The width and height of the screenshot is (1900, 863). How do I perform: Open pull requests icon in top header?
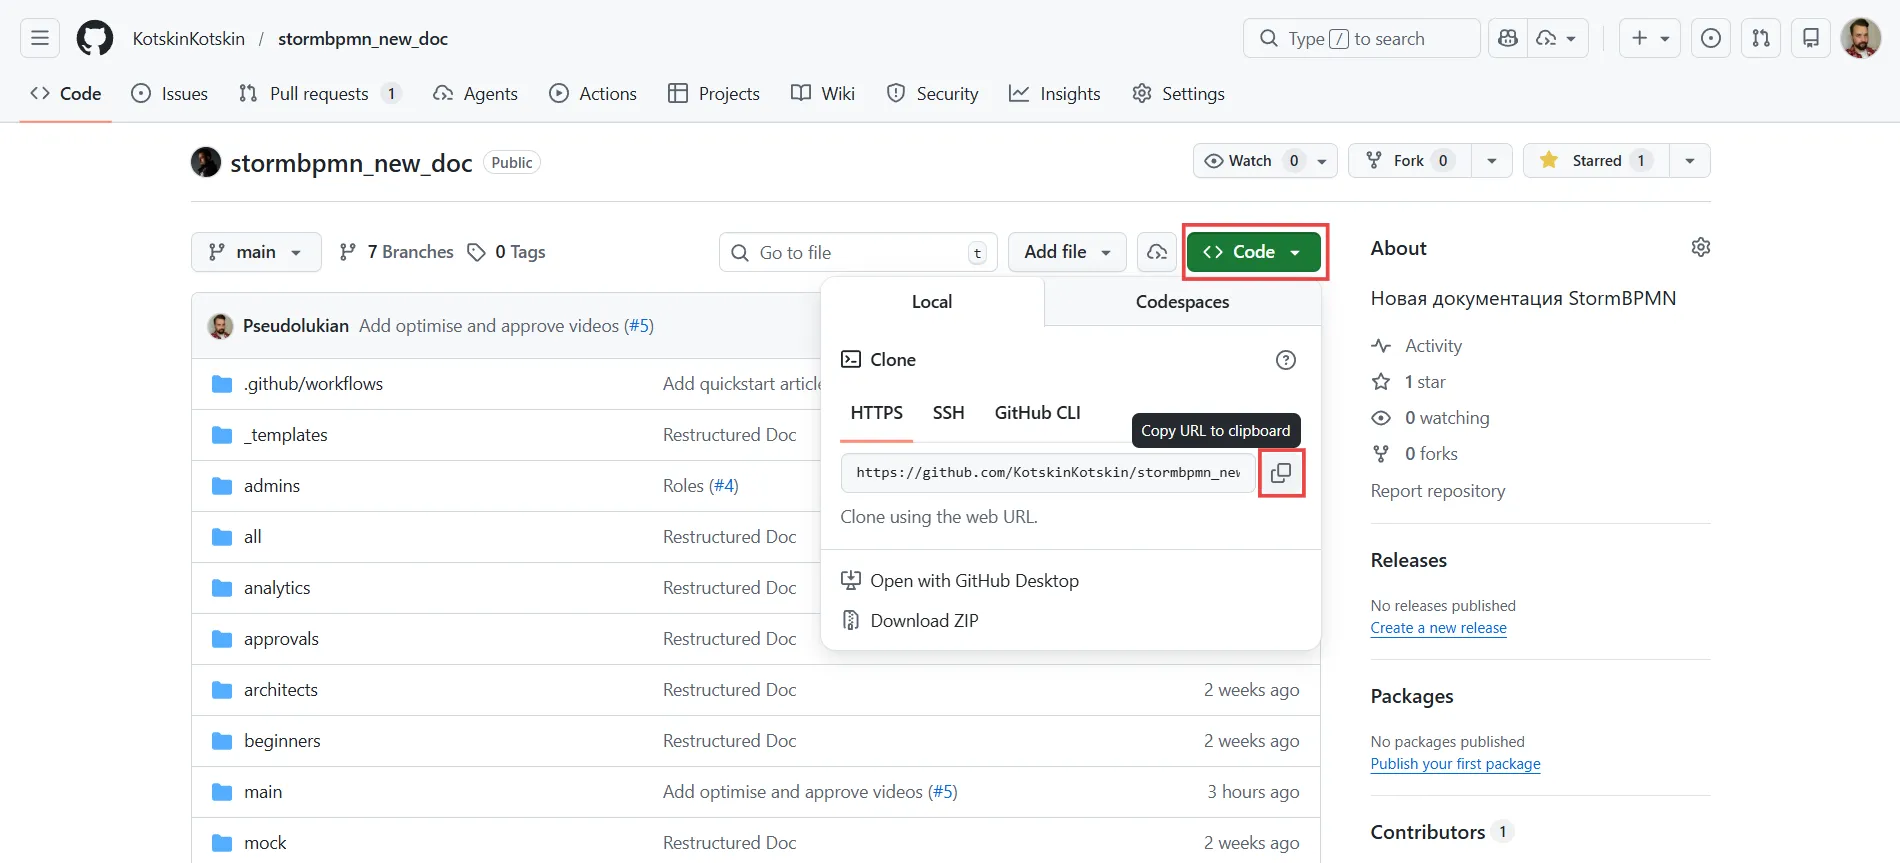(x=1760, y=39)
